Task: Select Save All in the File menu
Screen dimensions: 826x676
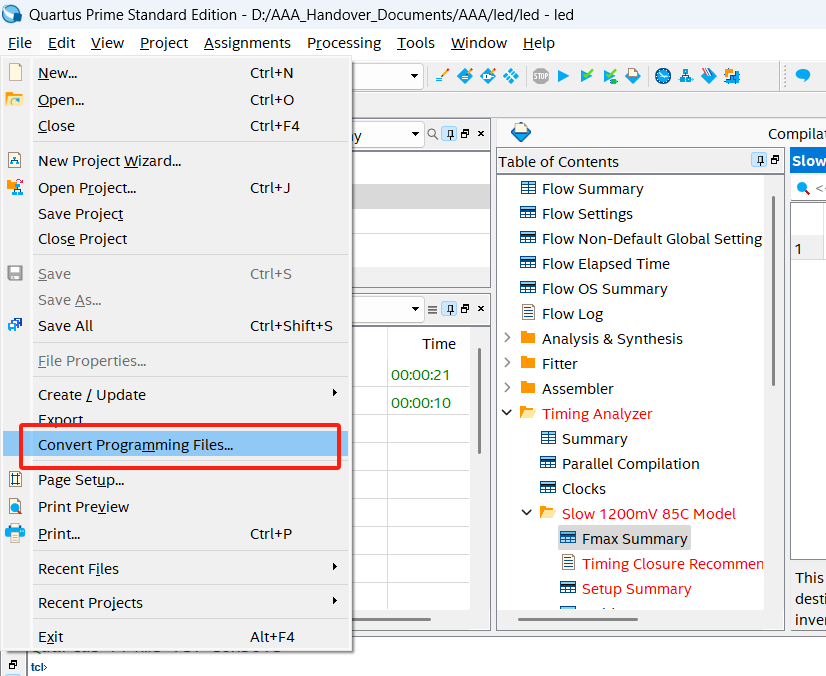Action: point(176,326)
